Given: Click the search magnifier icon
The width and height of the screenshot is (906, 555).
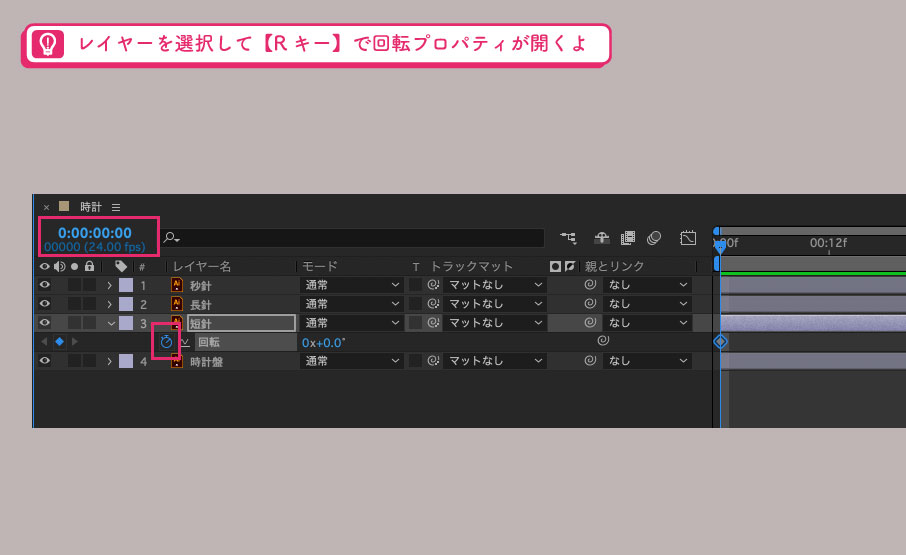Looking at the screenshot, I should [x=170, y=237].
